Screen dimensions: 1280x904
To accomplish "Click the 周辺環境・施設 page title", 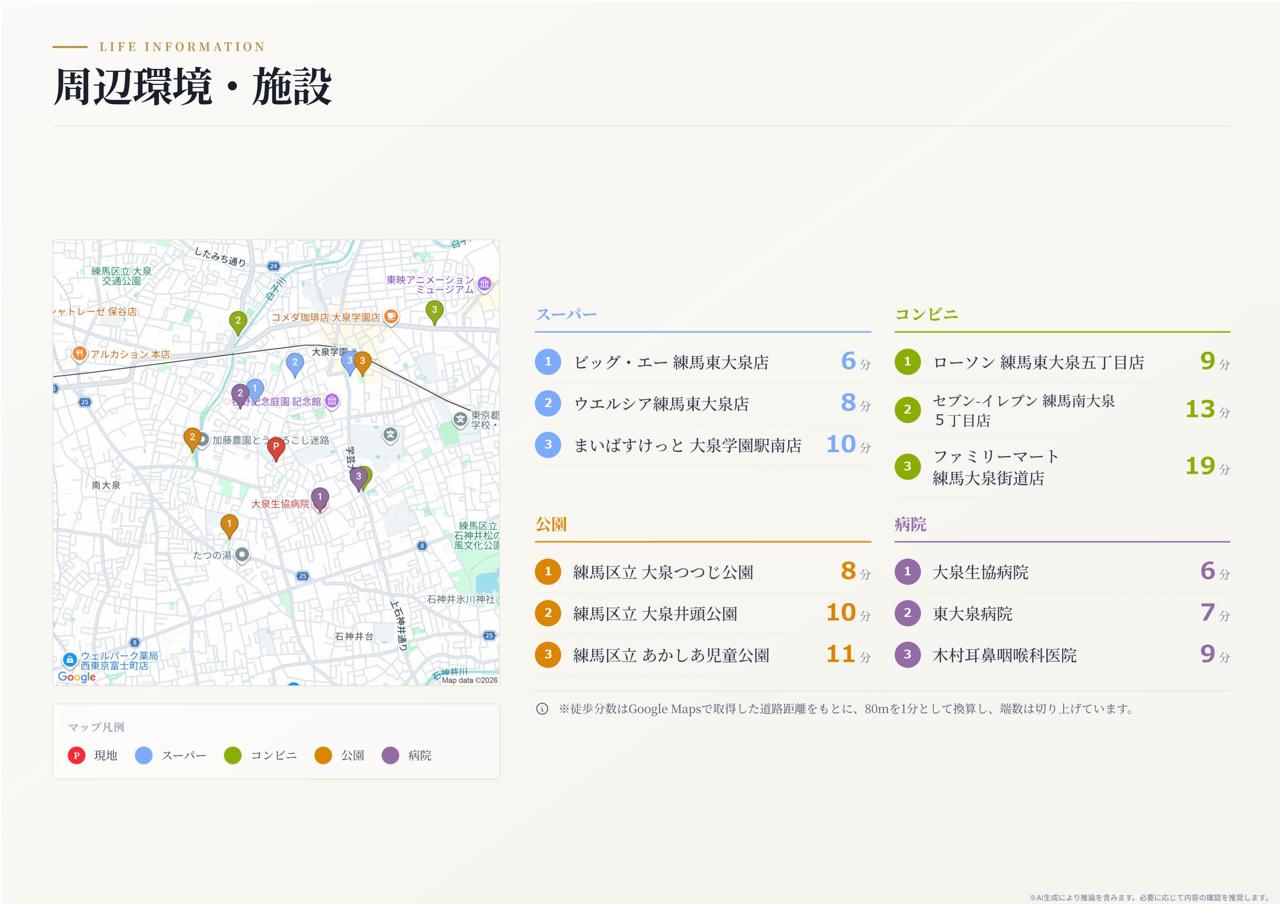I will [192, 87].
